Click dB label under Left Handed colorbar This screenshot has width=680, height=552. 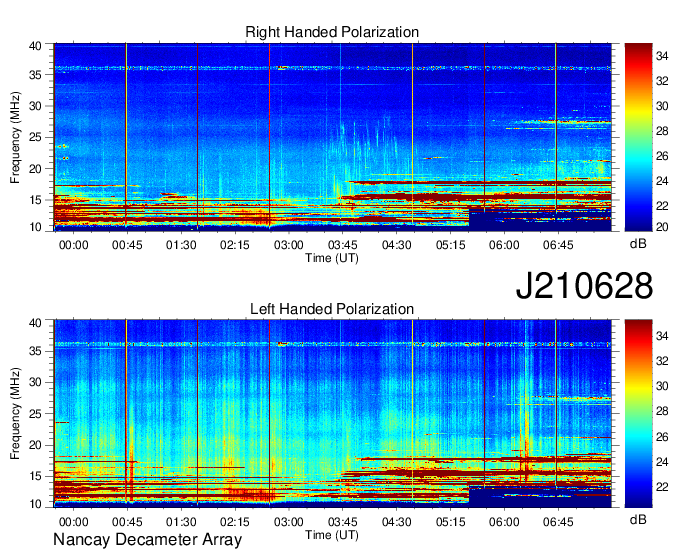[x=638, y=519]
